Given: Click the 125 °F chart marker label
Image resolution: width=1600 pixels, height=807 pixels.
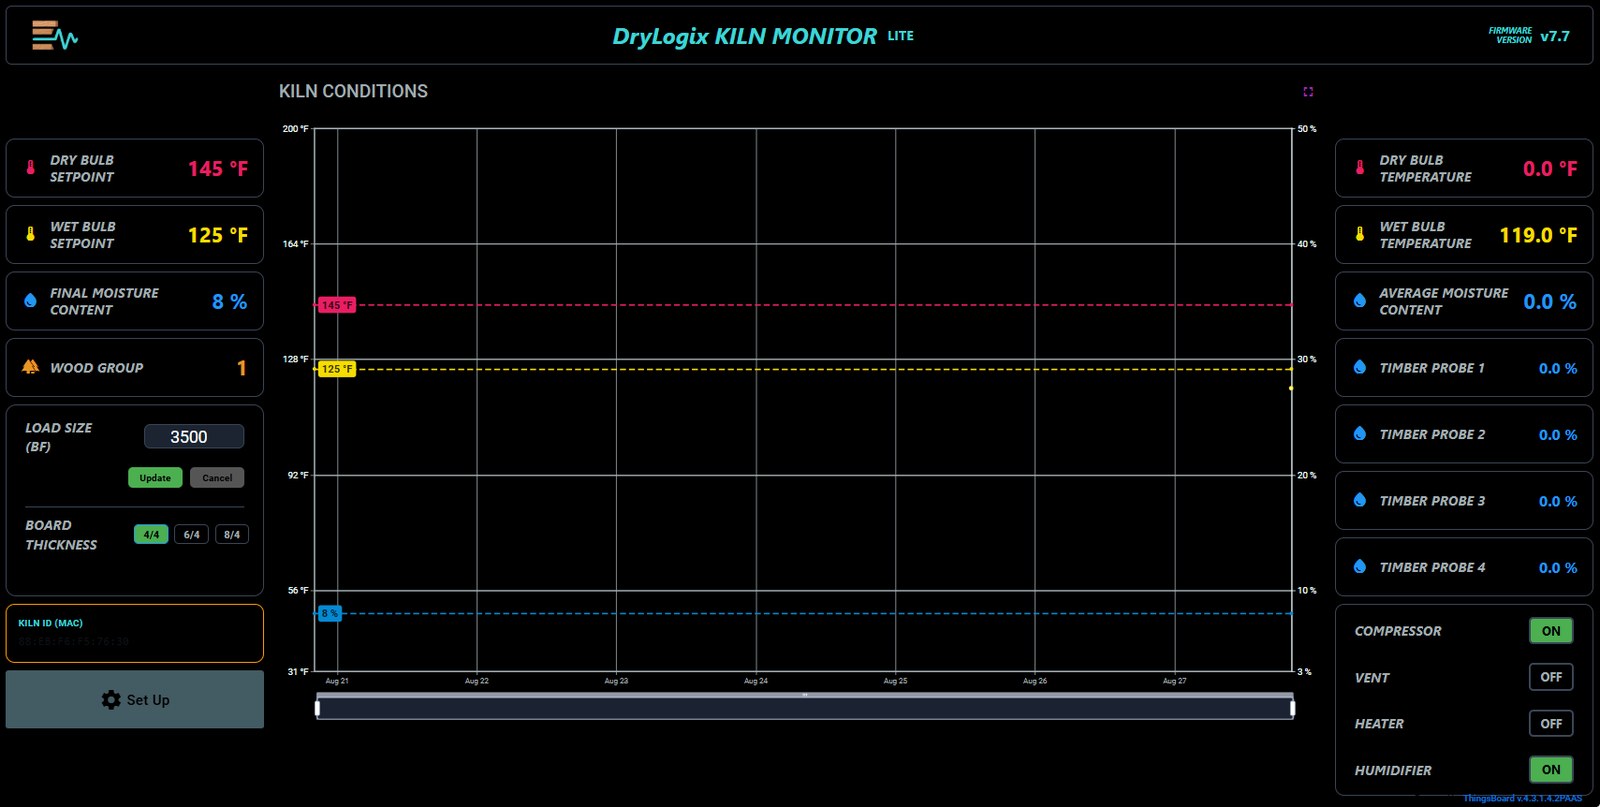Looking at the screenshot, I should click(x=336, y=369).
